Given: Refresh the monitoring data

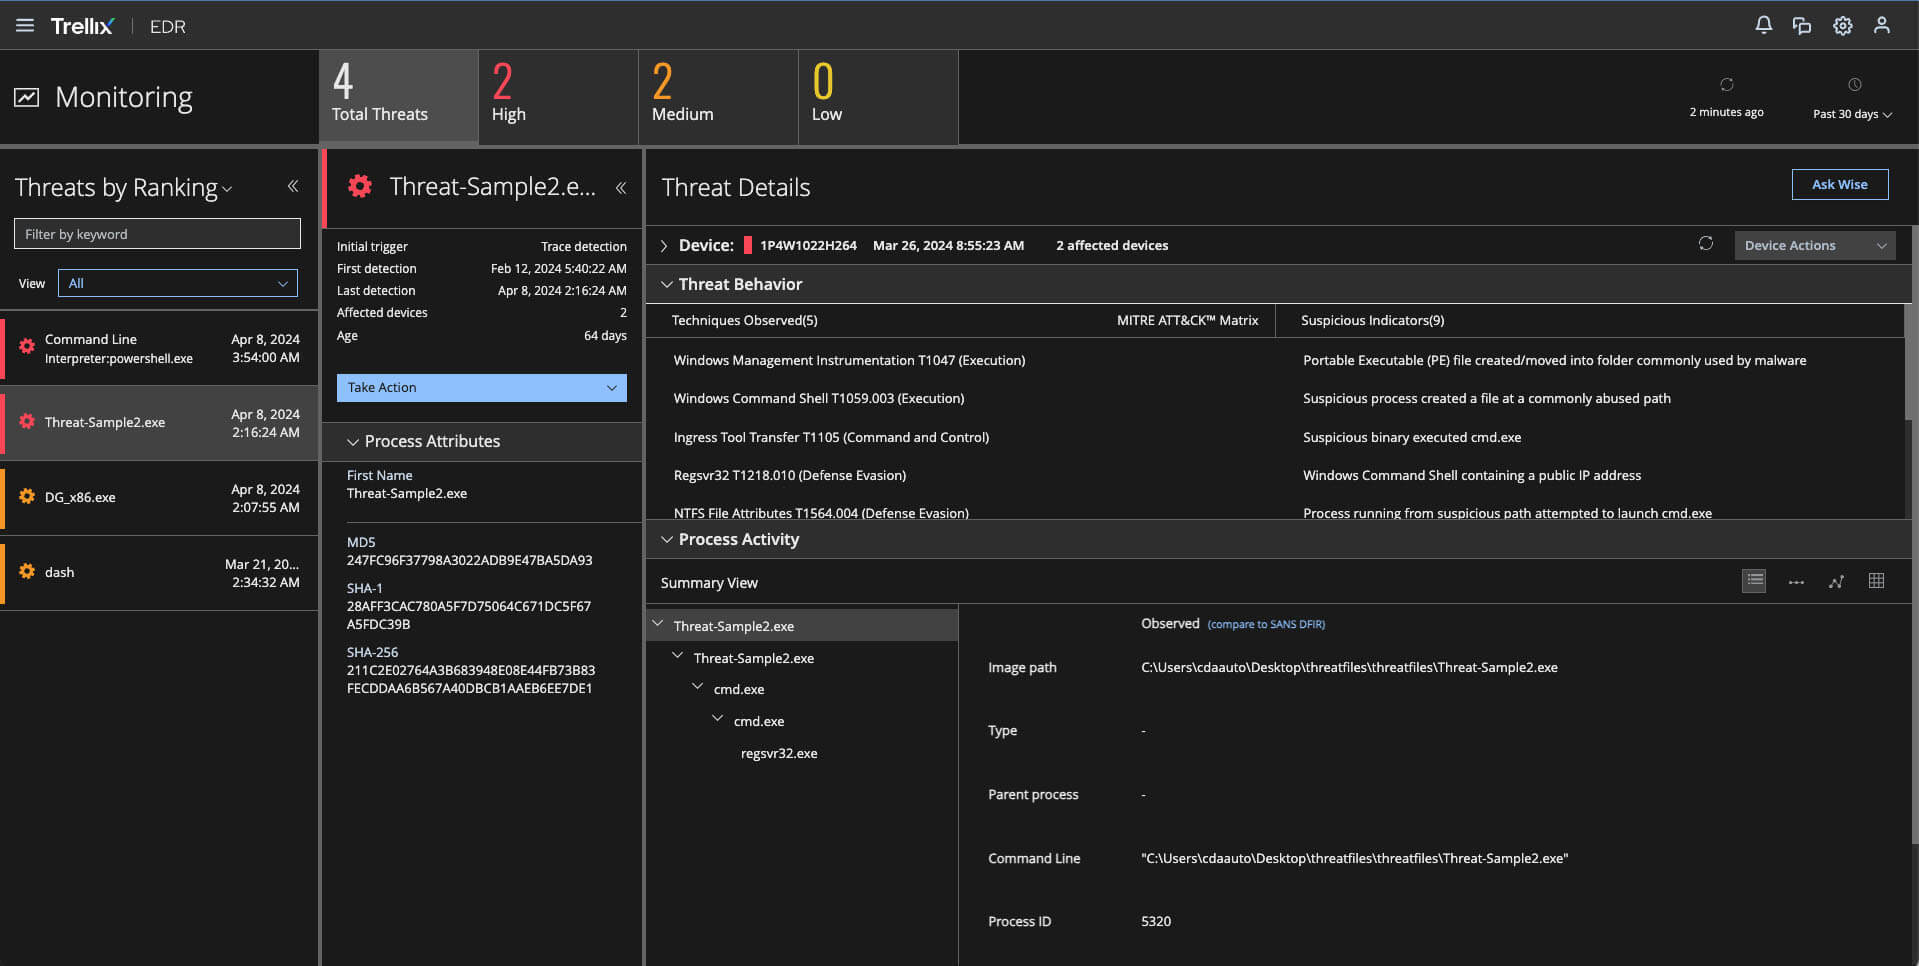Looking at the screenshot, I should (x=1726, y=85).
